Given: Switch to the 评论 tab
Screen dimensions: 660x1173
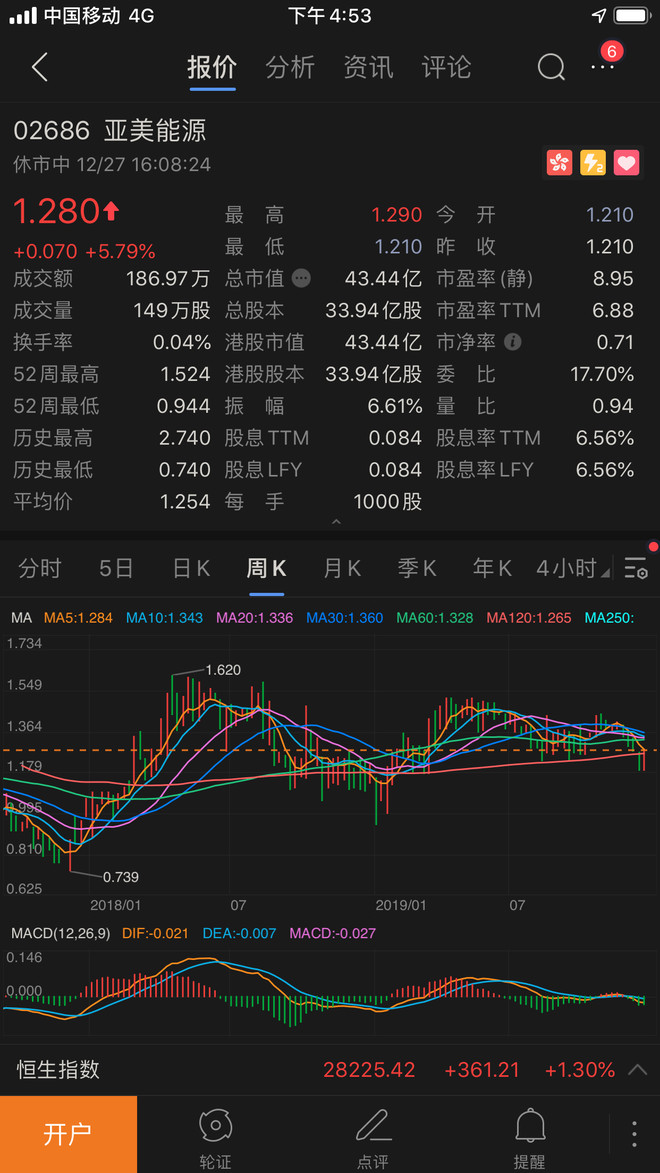Looking at the screenshot, I should pos(446,67).
